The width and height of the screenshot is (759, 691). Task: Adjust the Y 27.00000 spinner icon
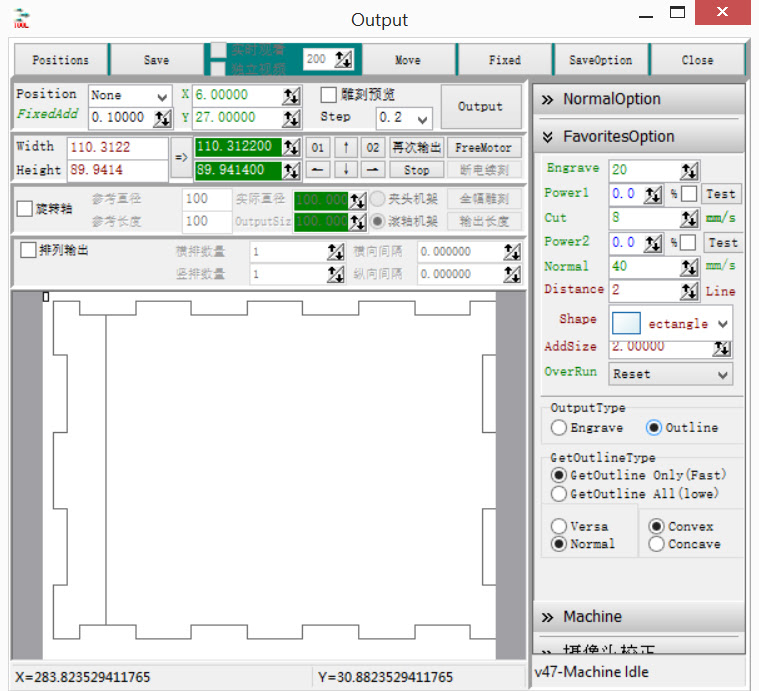tap(291, 118)
